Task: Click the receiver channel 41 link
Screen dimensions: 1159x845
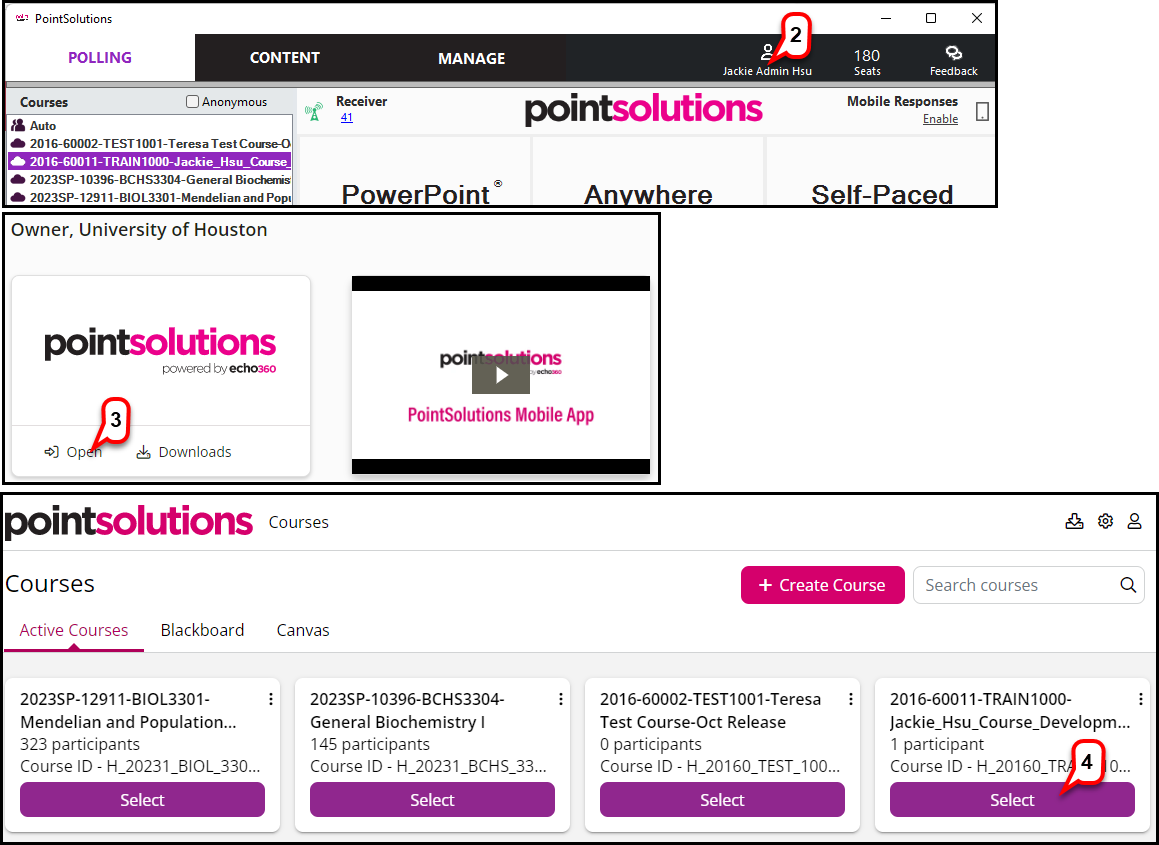Action: coord(347,118)
